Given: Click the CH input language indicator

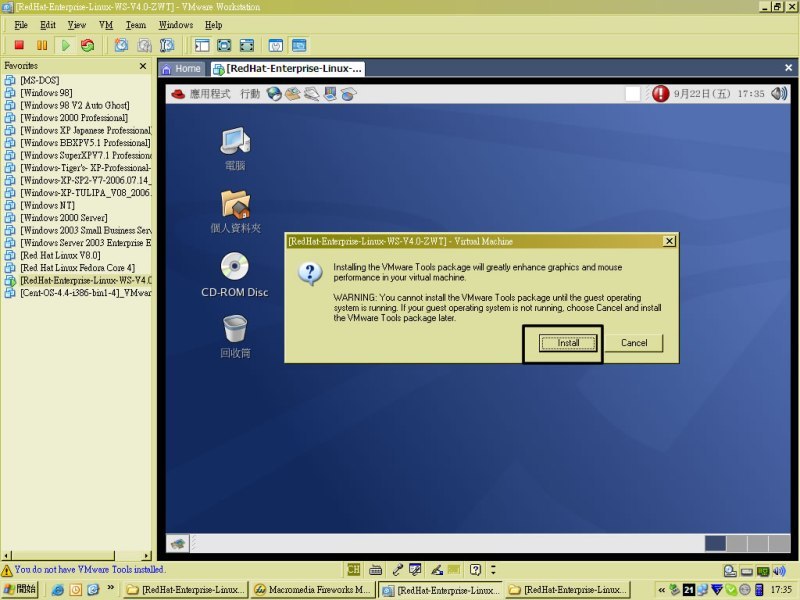Looking at the screenshot, I should (354, 569).
